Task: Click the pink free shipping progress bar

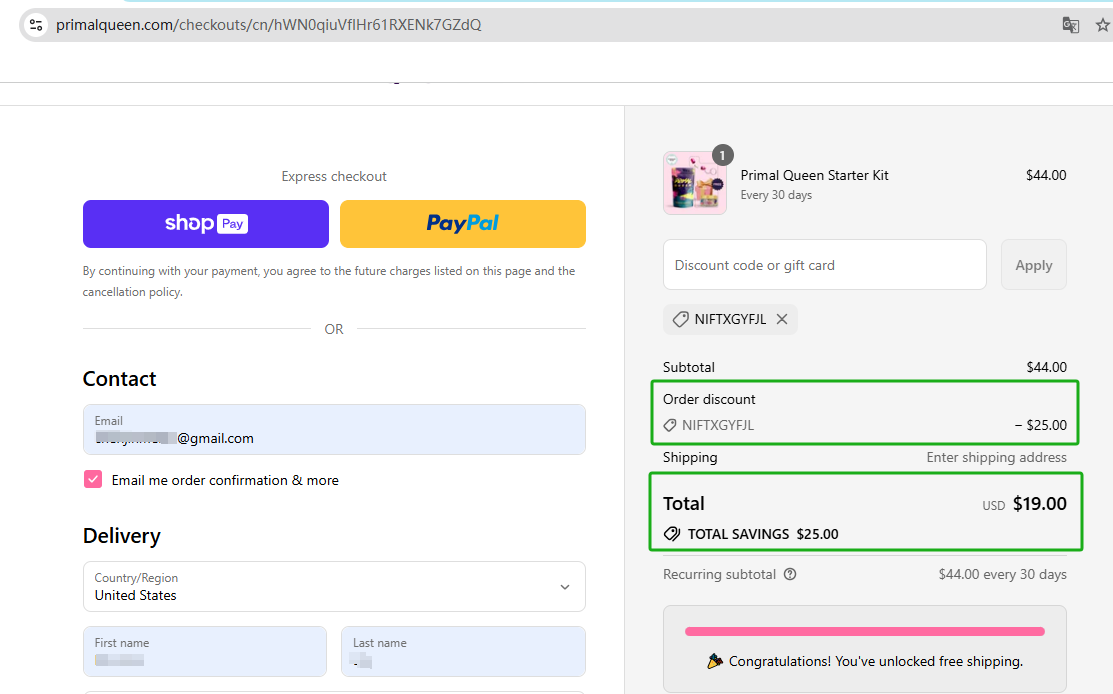Action: 865,632
